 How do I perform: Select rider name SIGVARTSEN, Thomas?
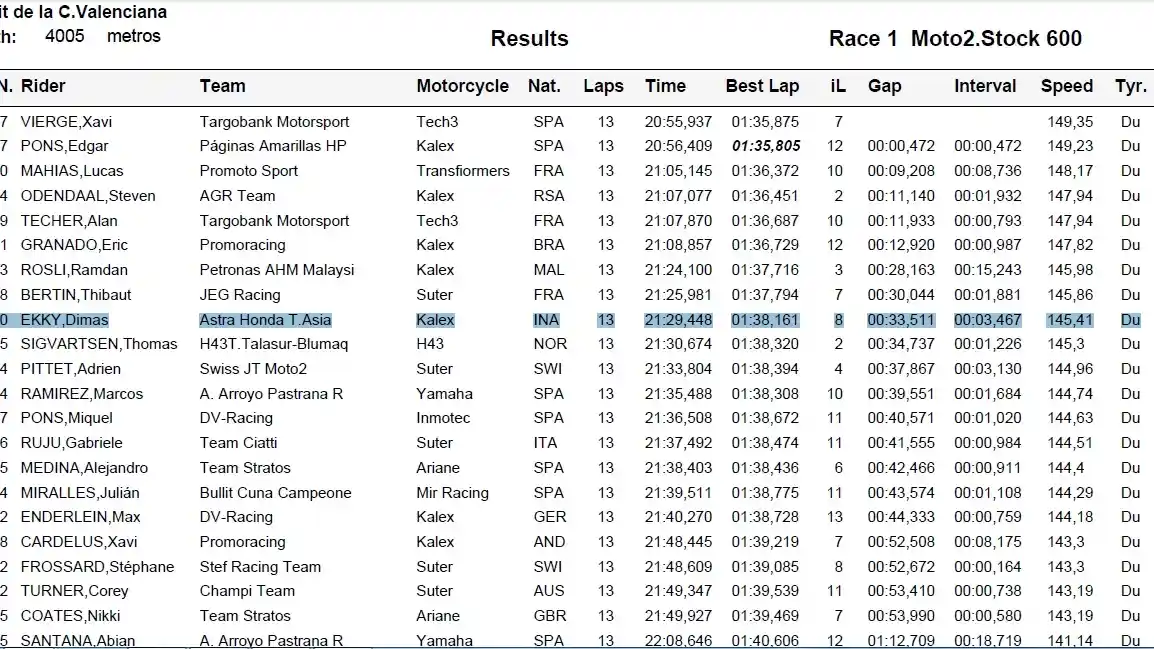point(98,344)
